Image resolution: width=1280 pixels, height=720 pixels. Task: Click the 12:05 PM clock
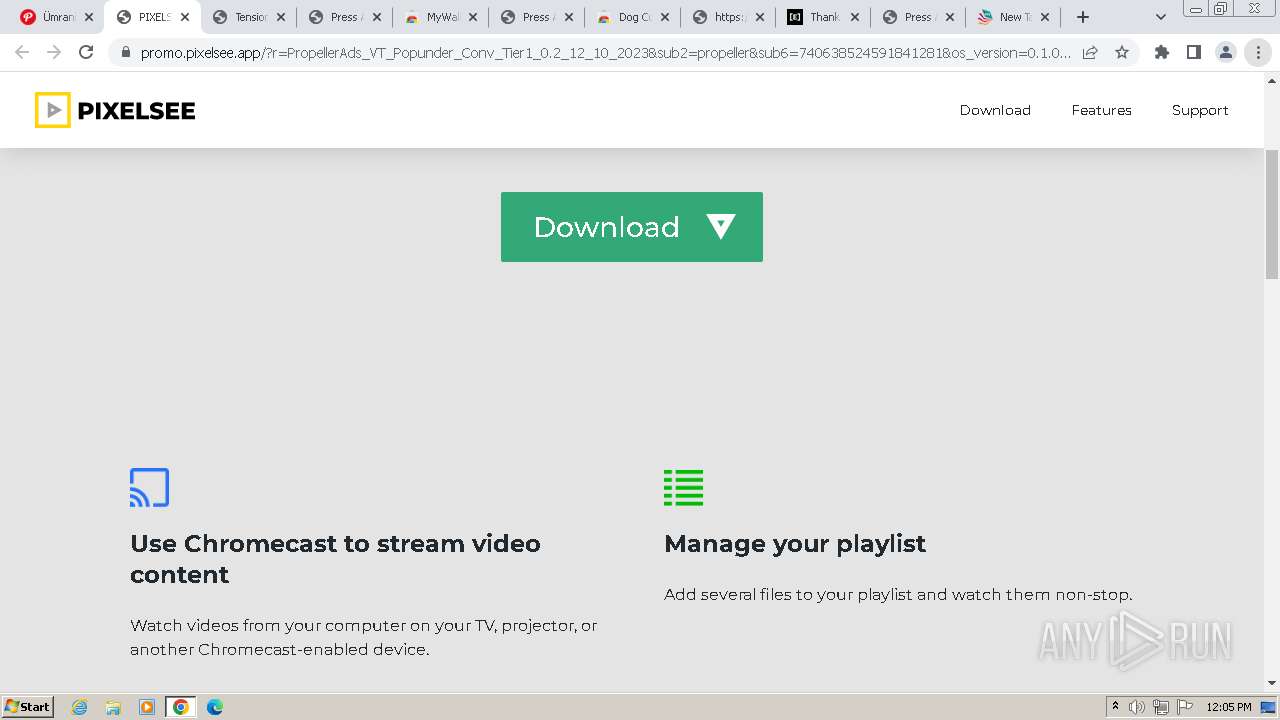1229,707
